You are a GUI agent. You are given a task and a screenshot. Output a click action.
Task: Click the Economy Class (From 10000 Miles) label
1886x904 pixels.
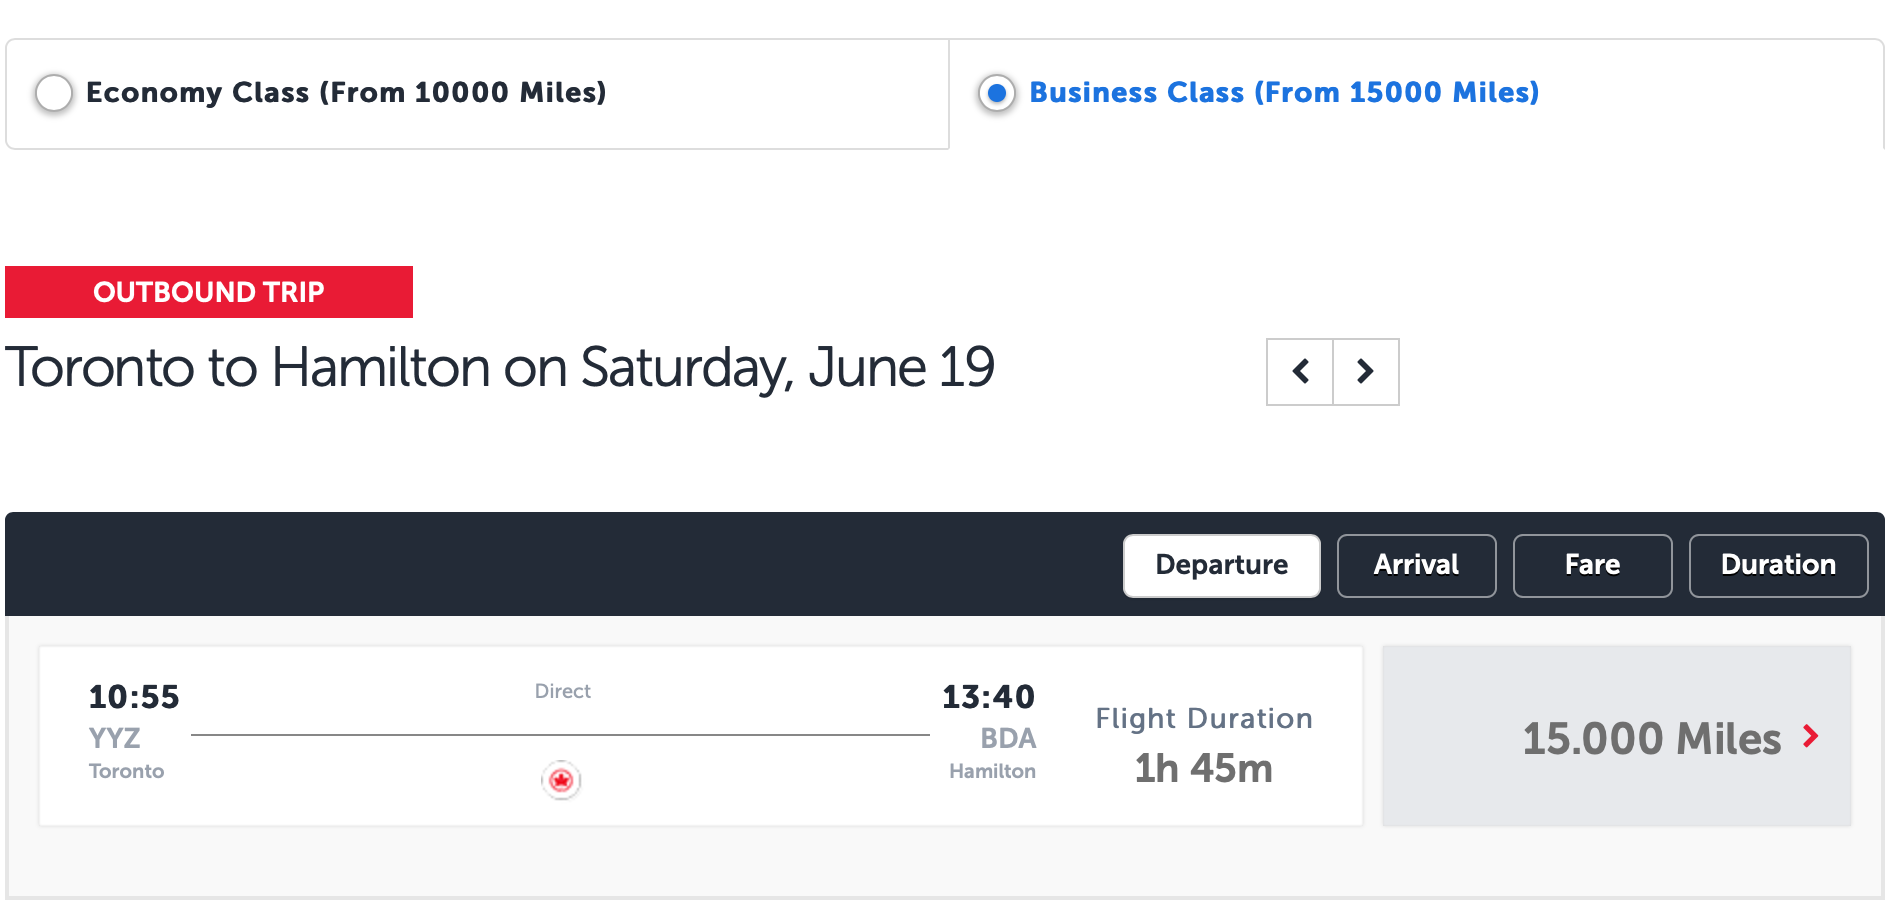(346, 92)
